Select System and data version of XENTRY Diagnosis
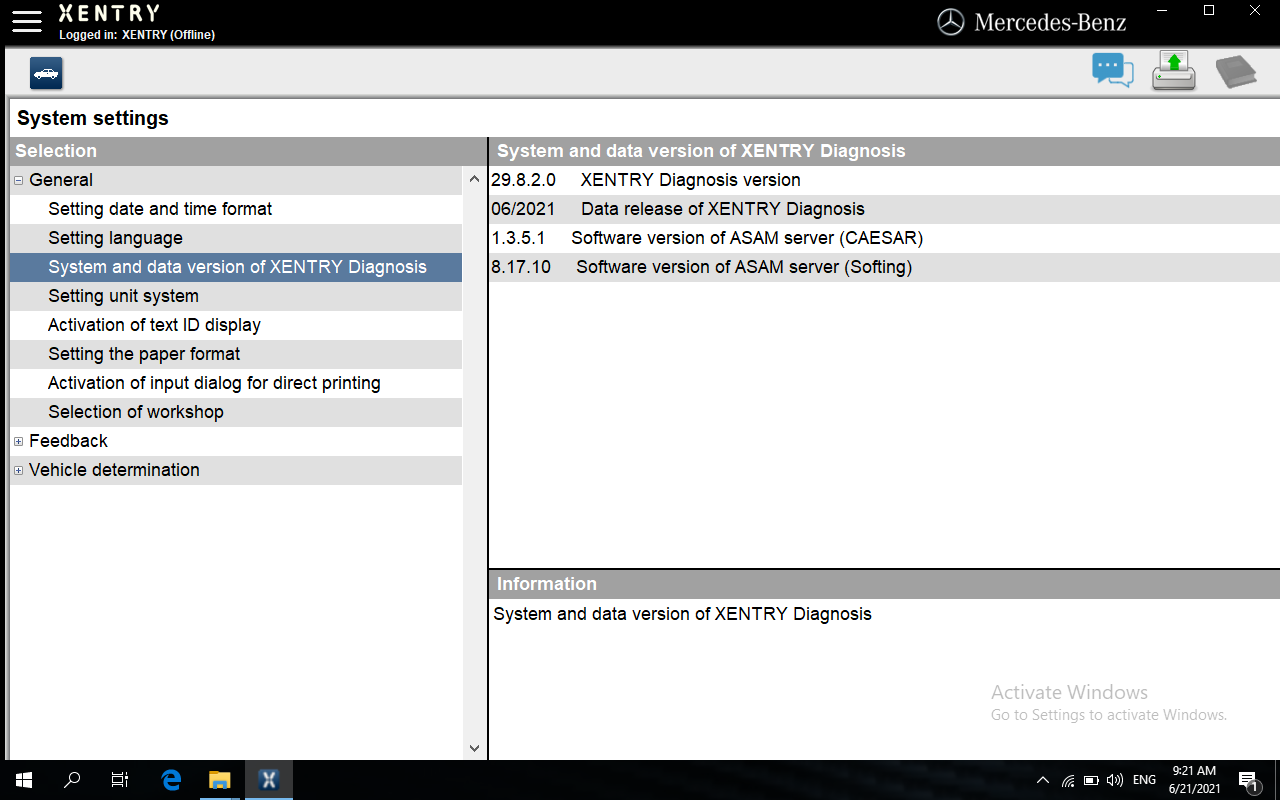This screenshot has height=800, width=1280. coord(236,267)
